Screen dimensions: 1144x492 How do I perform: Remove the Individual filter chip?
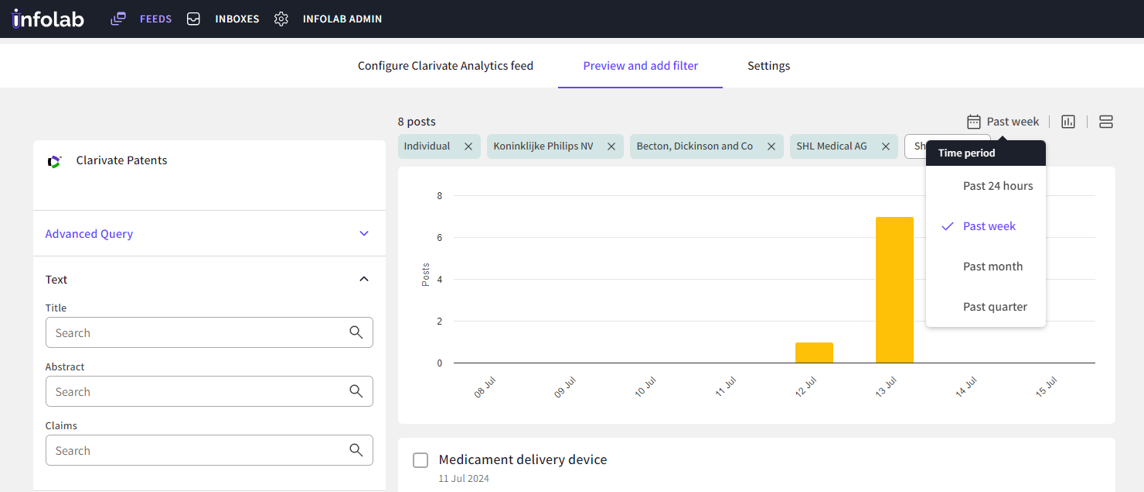click(468, 146)
